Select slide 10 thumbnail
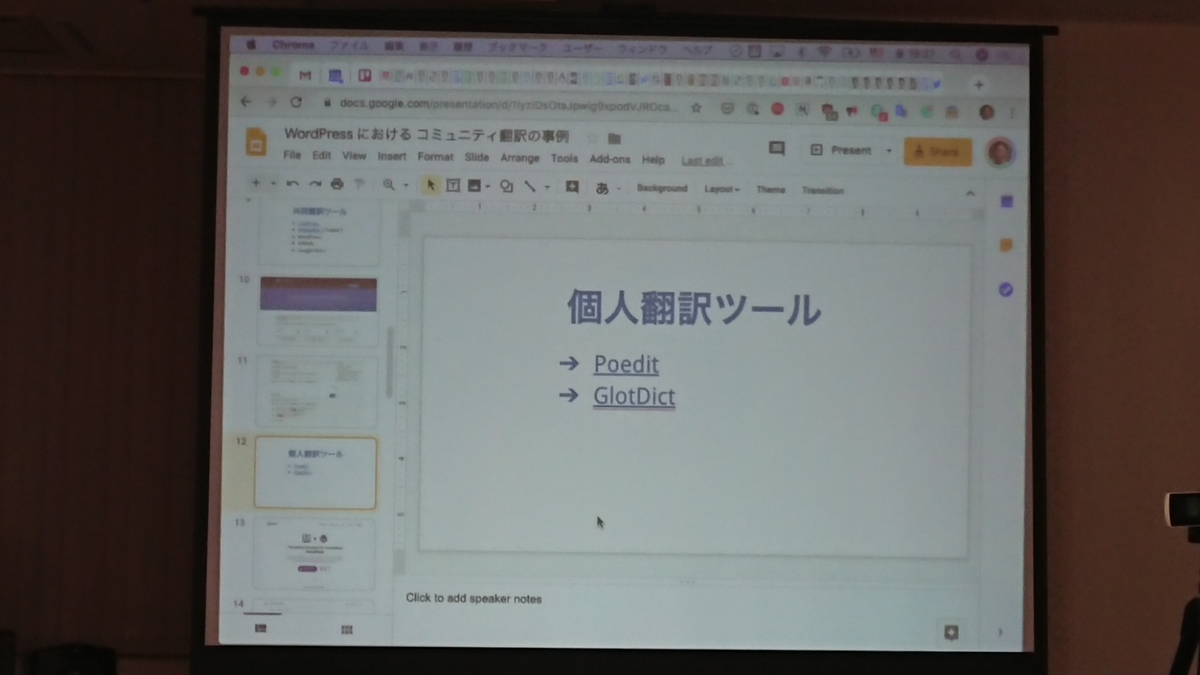Image resolution: width=1200 pixels, height=675 pixels. (x=319, y=311)
